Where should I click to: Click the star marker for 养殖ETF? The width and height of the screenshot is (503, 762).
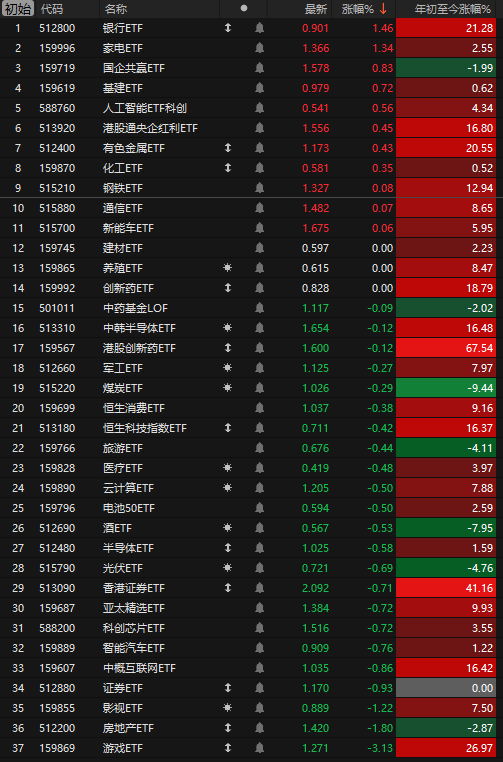pos(227,268)
